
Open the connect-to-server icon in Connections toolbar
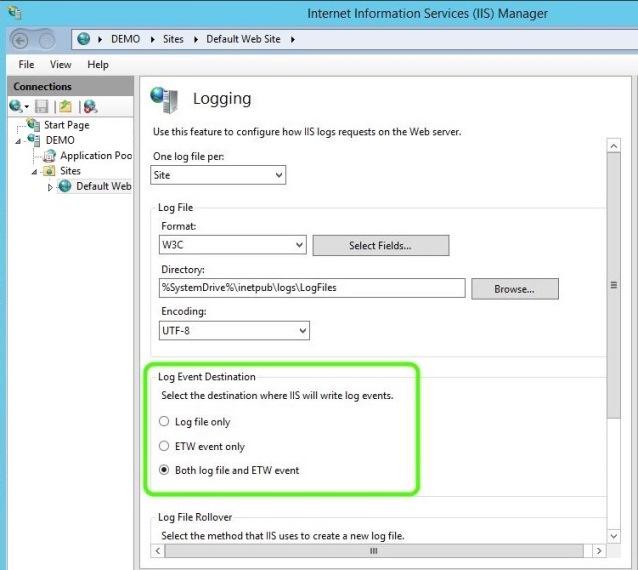(18, 107)
